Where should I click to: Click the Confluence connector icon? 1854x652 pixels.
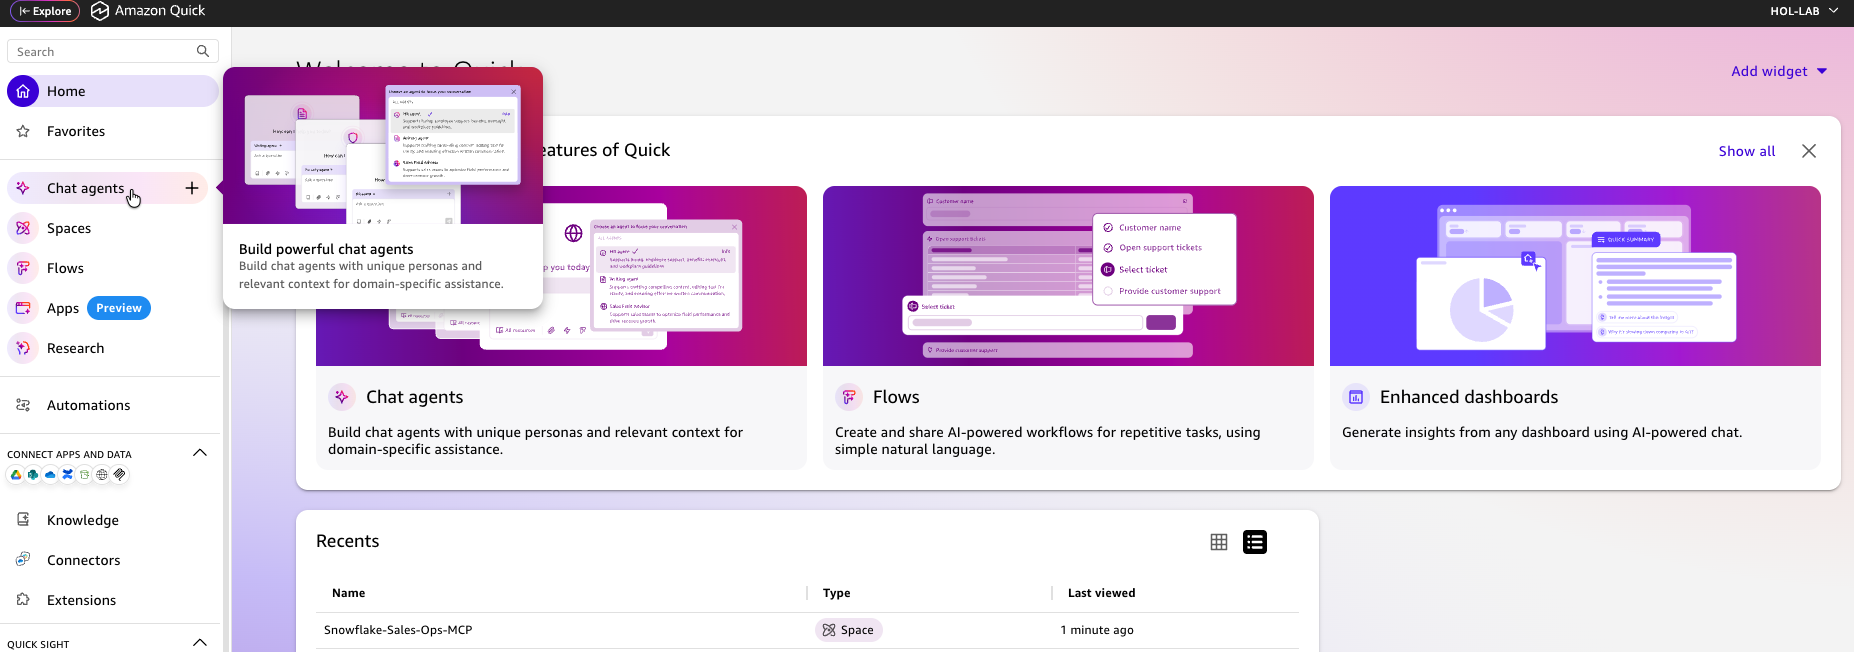67,475
